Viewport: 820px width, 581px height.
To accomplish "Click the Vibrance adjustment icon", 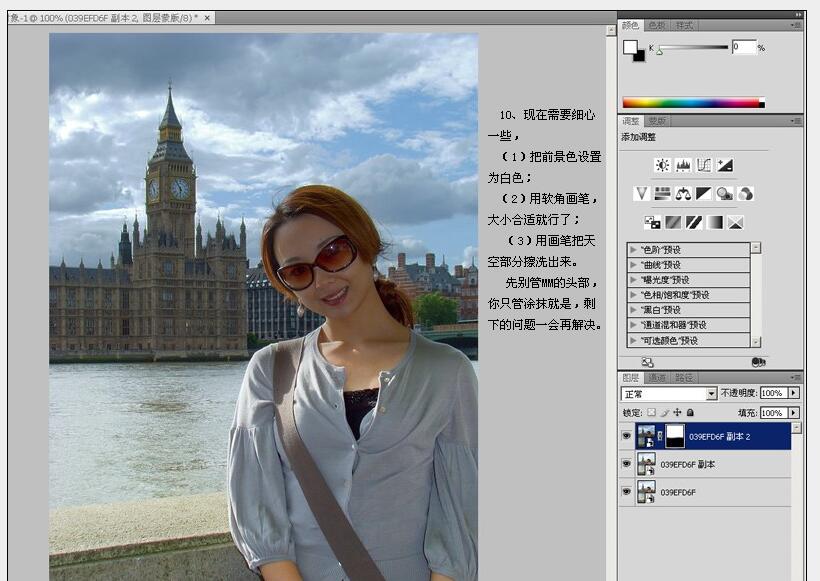I will click(x=640, y=194).
